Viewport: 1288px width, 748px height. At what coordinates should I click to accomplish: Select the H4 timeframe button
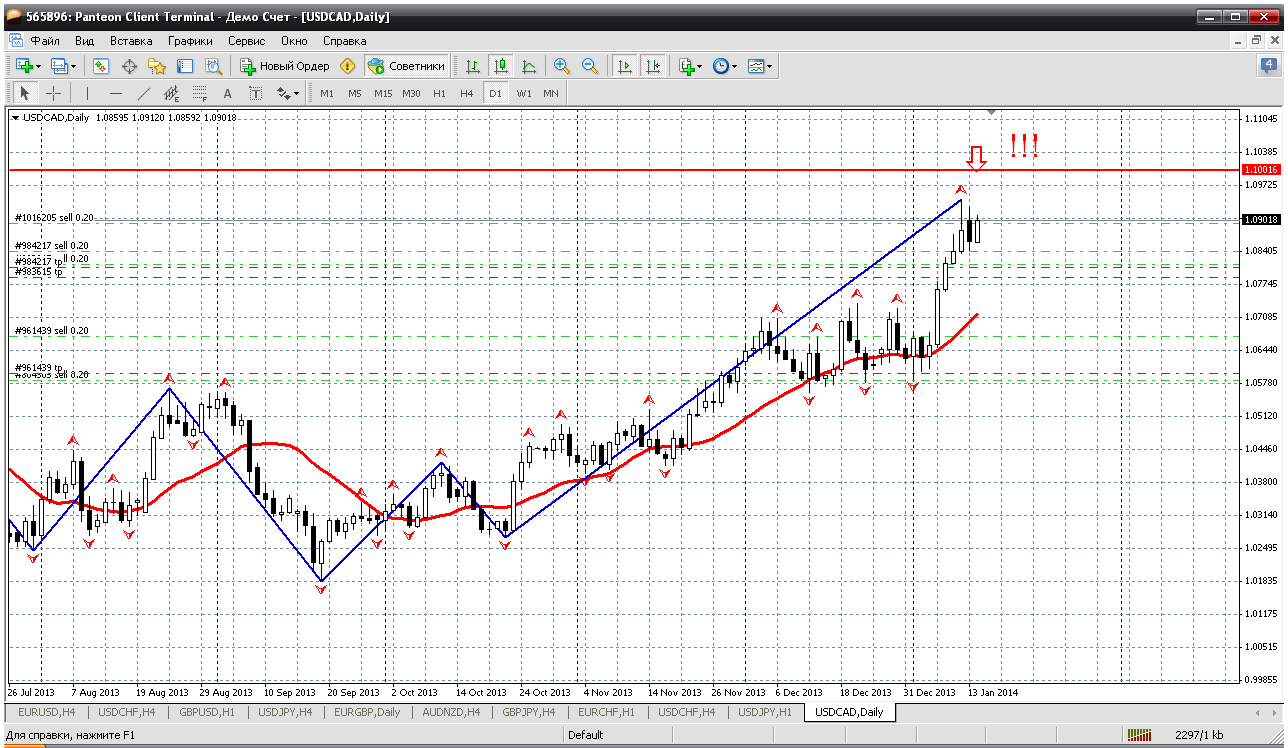tap(466, 93)
